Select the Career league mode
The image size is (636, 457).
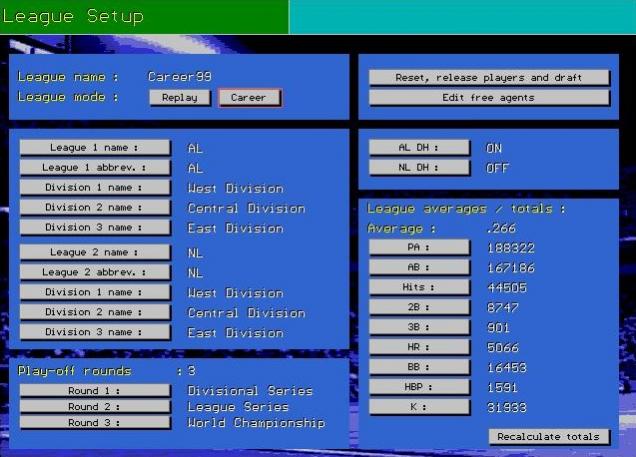(250, 97)
